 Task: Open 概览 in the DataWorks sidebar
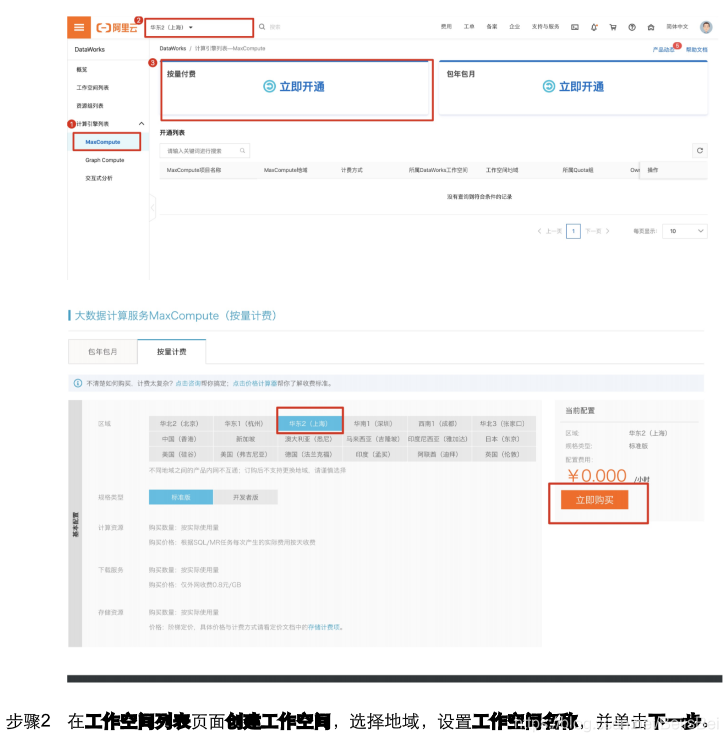[x=82, y=70]
